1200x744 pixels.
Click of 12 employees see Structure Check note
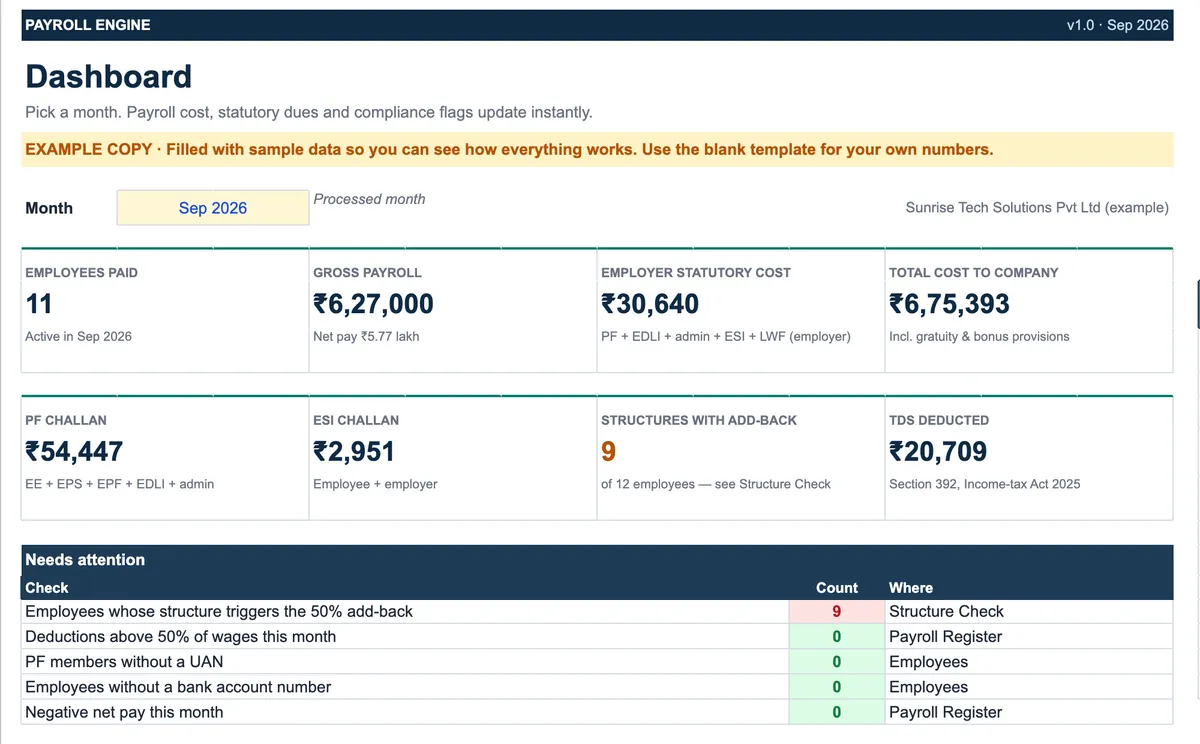(x=716, y=484)
